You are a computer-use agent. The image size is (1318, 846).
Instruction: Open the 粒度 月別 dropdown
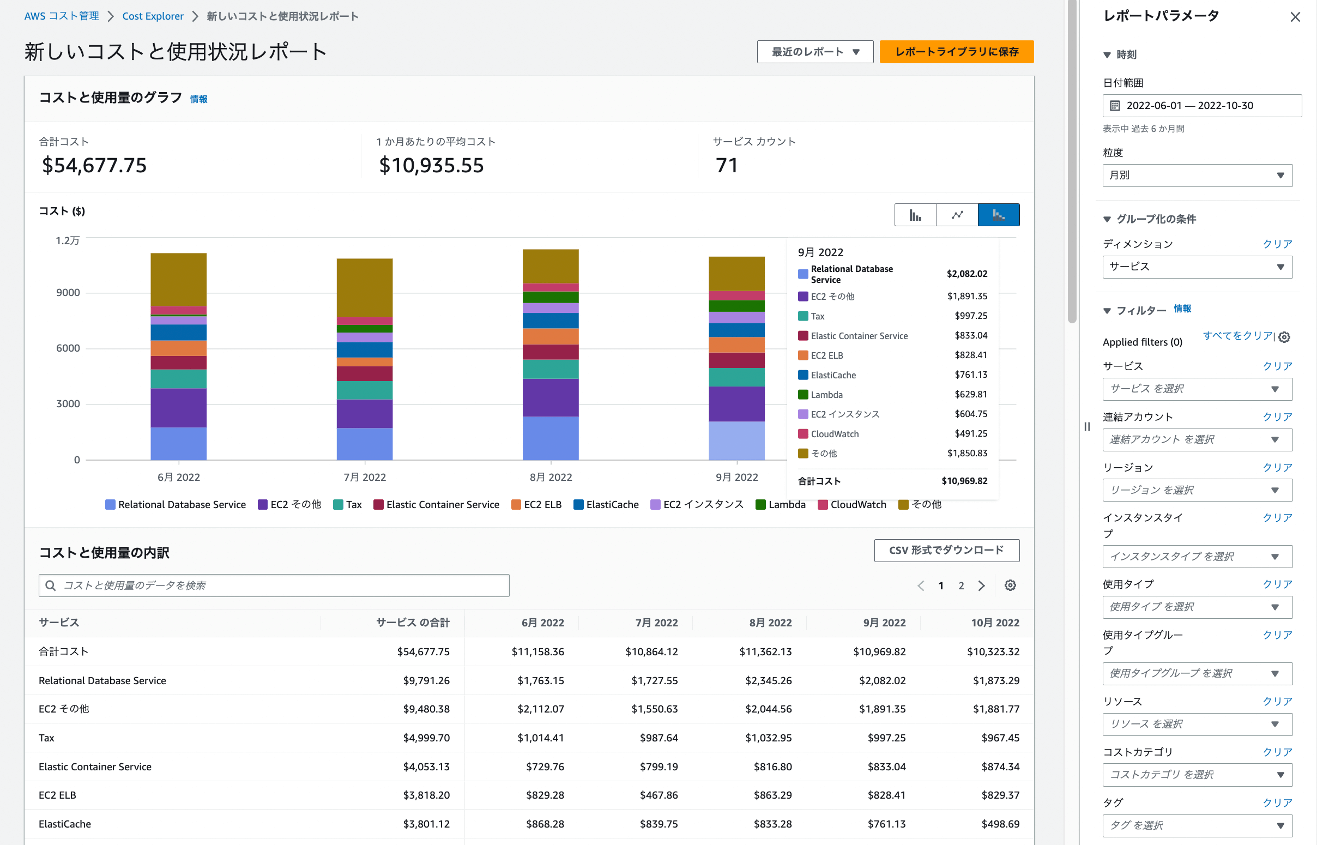1197,176
